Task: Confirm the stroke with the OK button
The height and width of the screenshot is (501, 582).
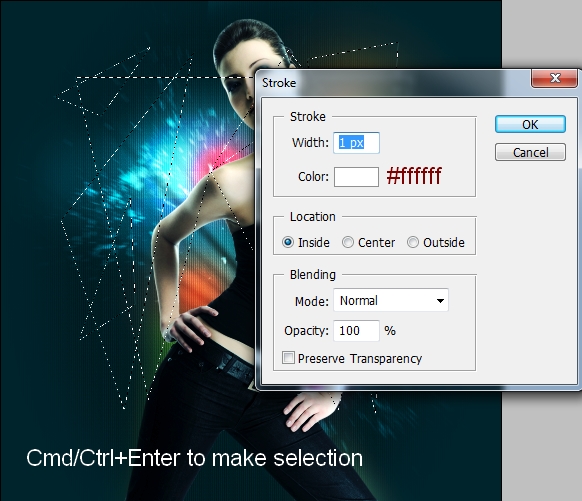Action: coord(530,124)
